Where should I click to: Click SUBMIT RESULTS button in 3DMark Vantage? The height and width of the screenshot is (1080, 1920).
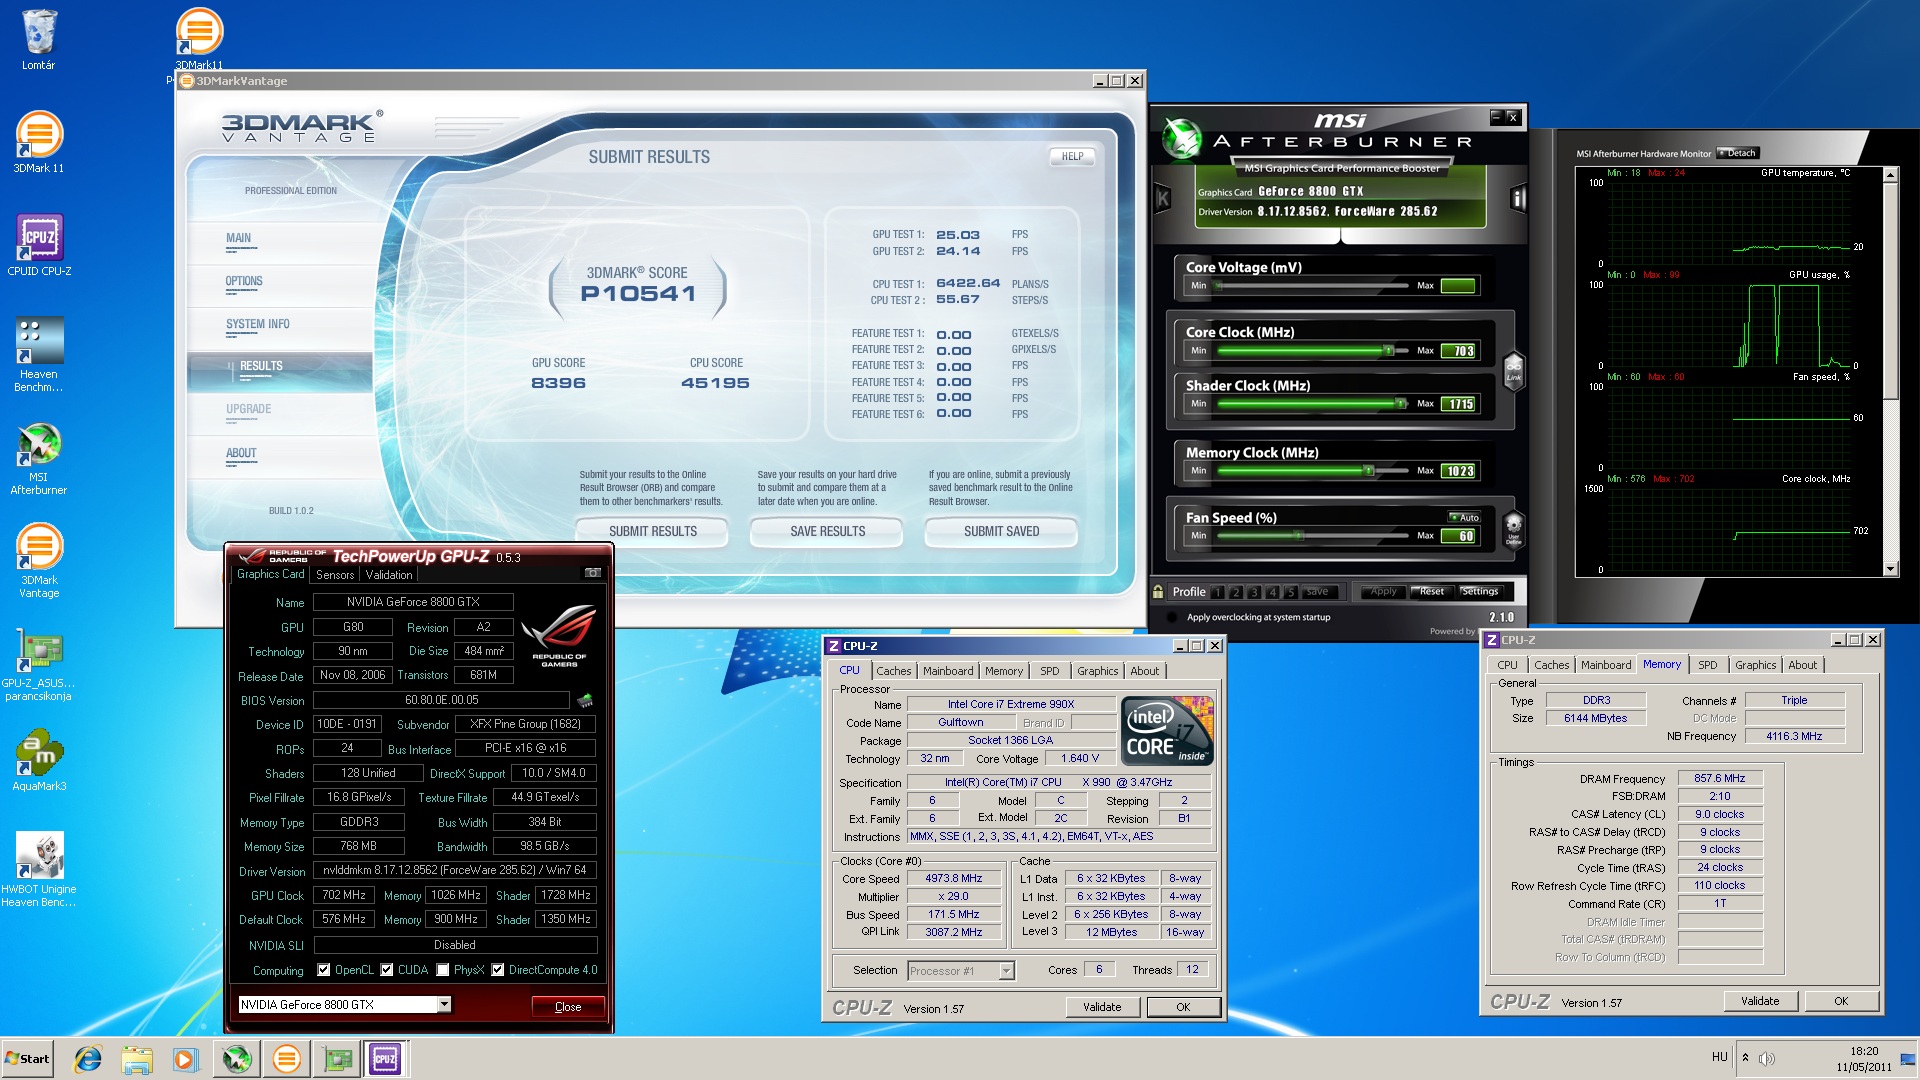(x=653, y=531)
